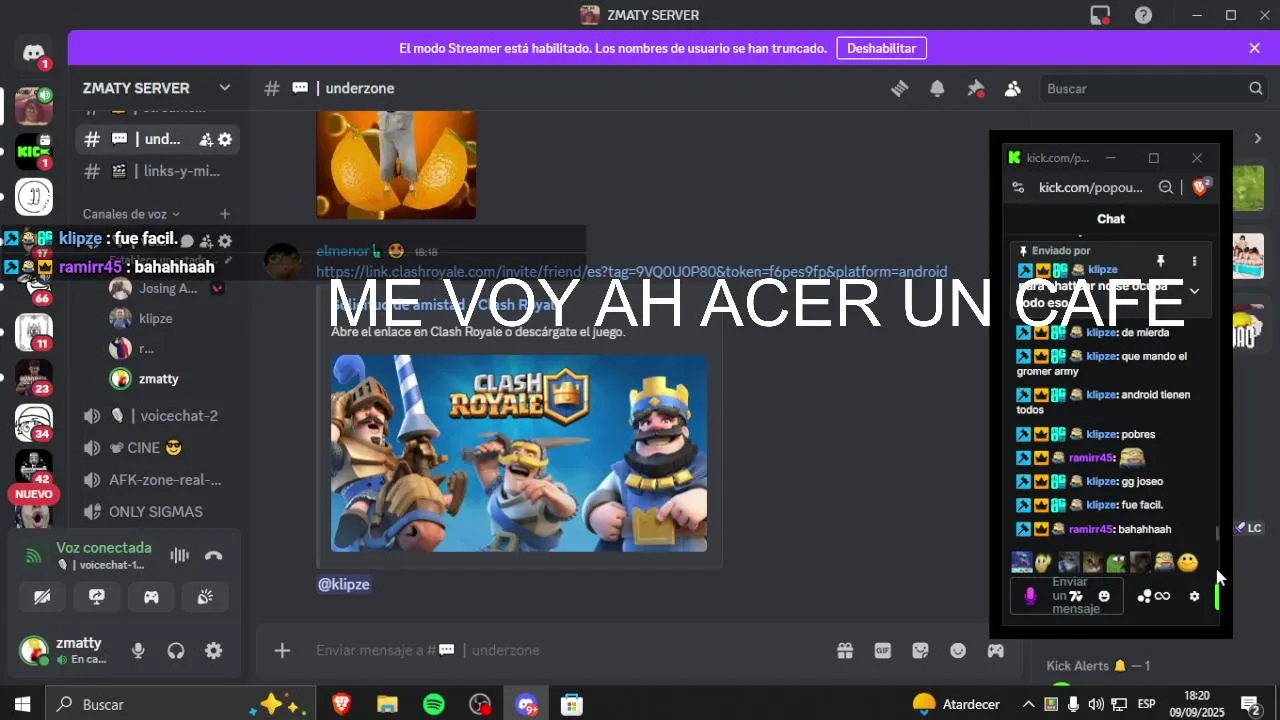Open Discord direct messages home icon

(x=33, y=53)
